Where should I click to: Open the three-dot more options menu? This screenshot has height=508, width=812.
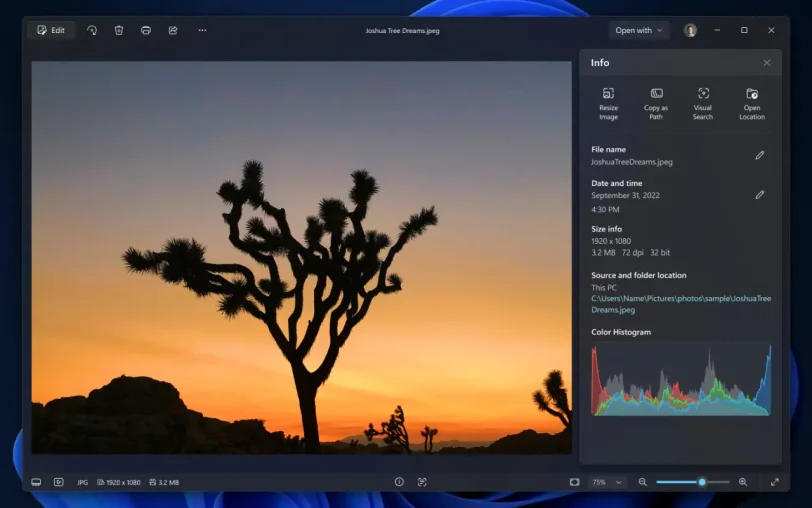(202, 31)
